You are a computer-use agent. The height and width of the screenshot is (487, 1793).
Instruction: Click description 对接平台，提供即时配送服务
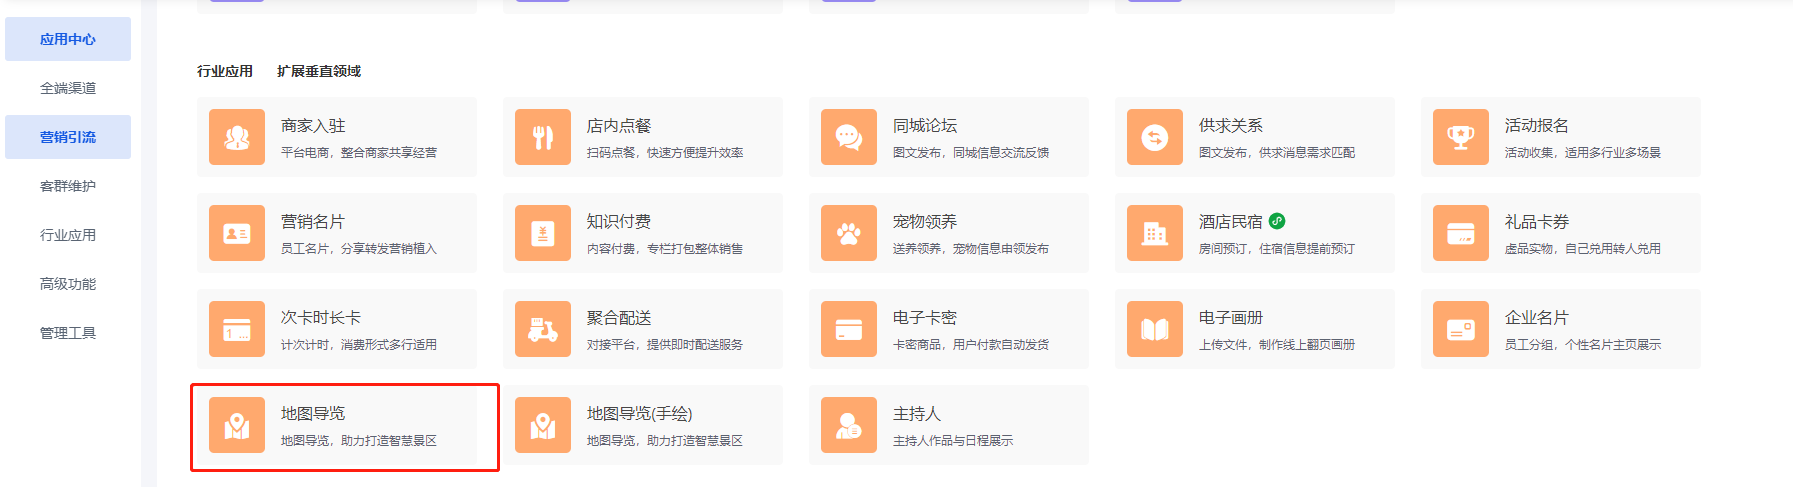point(665,345)
